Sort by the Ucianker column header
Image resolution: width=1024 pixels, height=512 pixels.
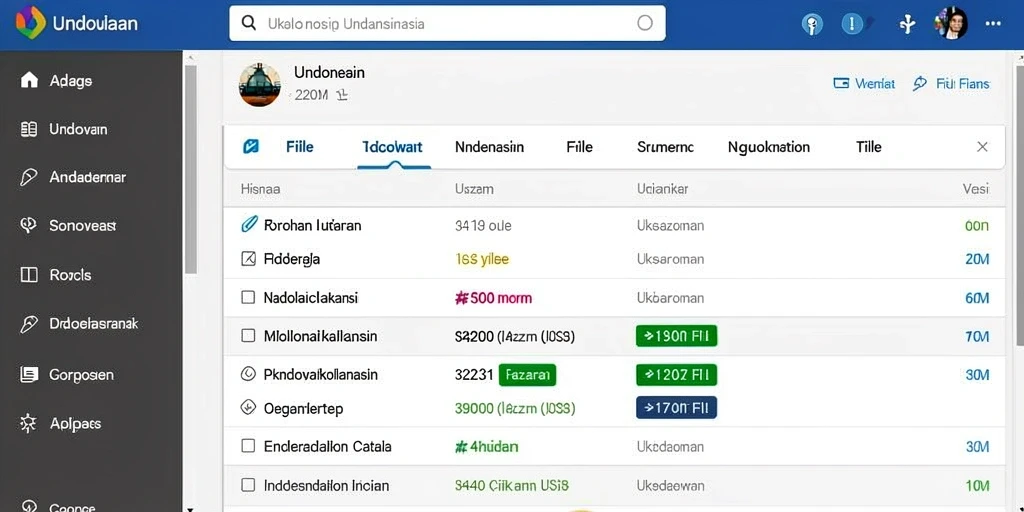point(662,189)
